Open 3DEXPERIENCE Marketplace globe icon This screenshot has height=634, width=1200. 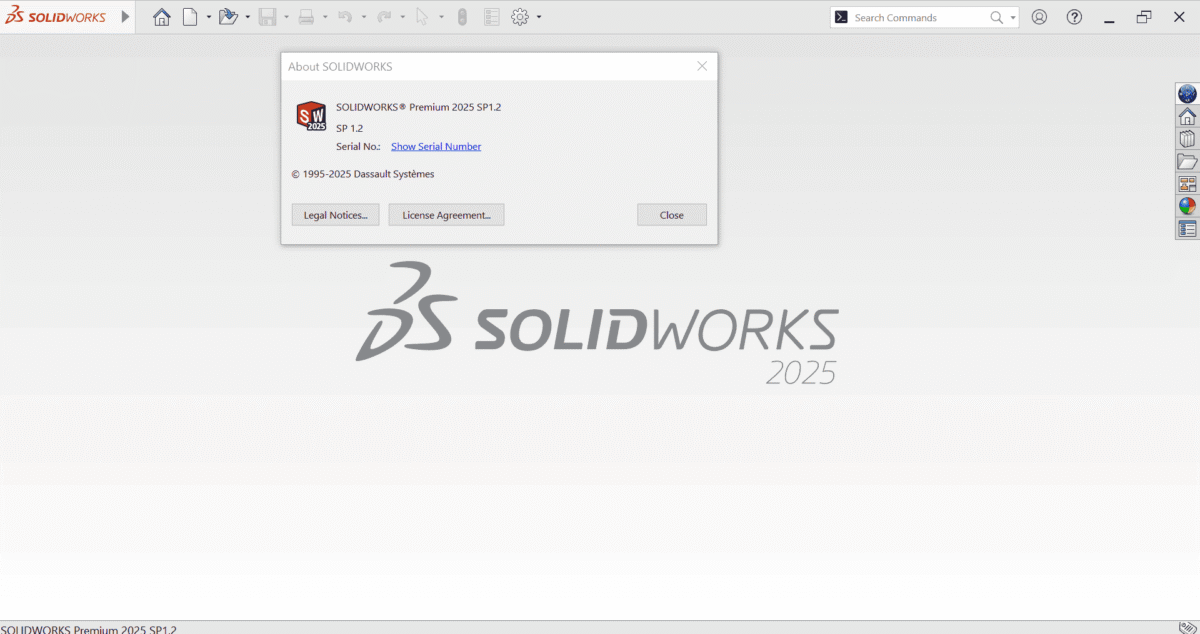pos(1187,94)
